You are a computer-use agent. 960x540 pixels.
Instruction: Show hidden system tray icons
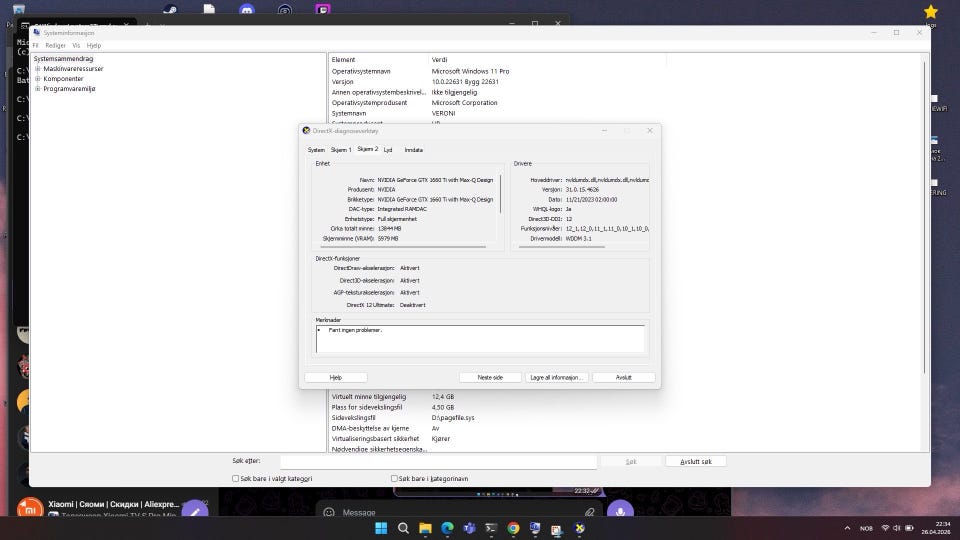click(x=847, y=528)
